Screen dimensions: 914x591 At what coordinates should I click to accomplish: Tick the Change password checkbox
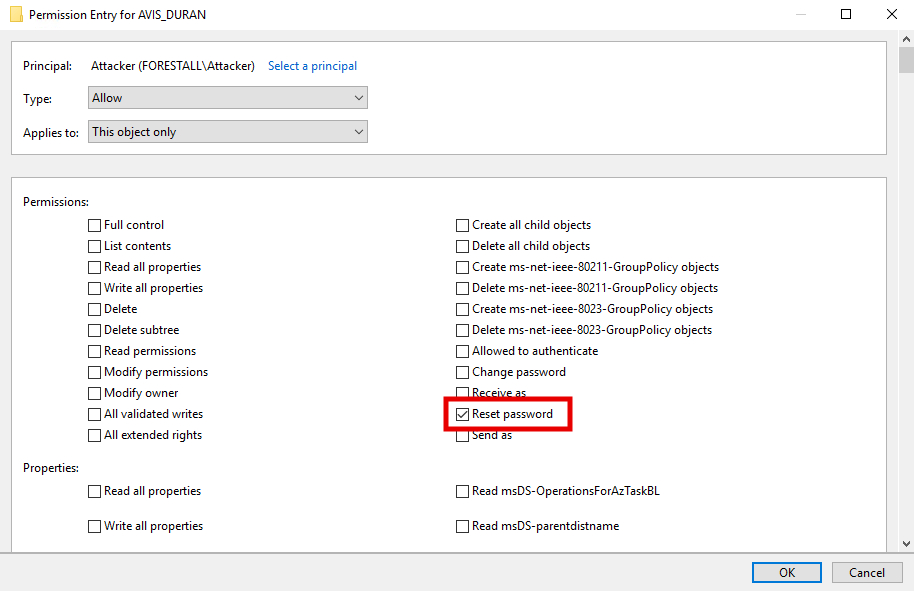[x=463, y=372]
